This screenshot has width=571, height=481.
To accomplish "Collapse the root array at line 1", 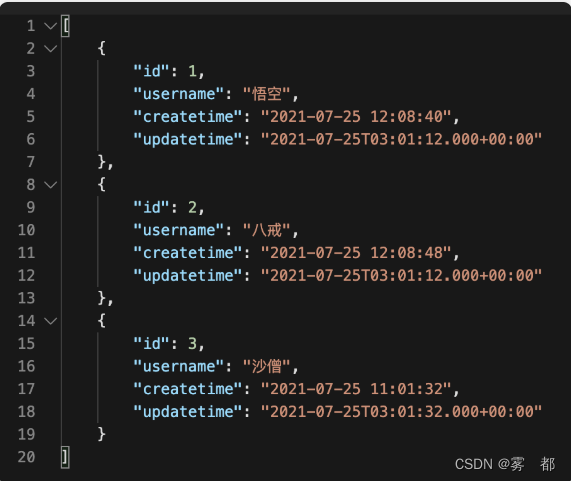I will pos(51,26).
